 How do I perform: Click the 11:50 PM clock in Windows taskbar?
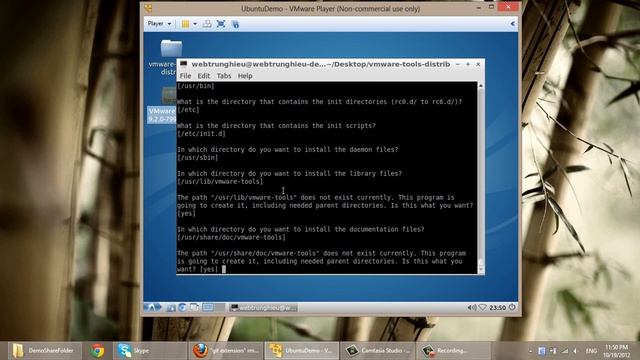tap(616, 351)
